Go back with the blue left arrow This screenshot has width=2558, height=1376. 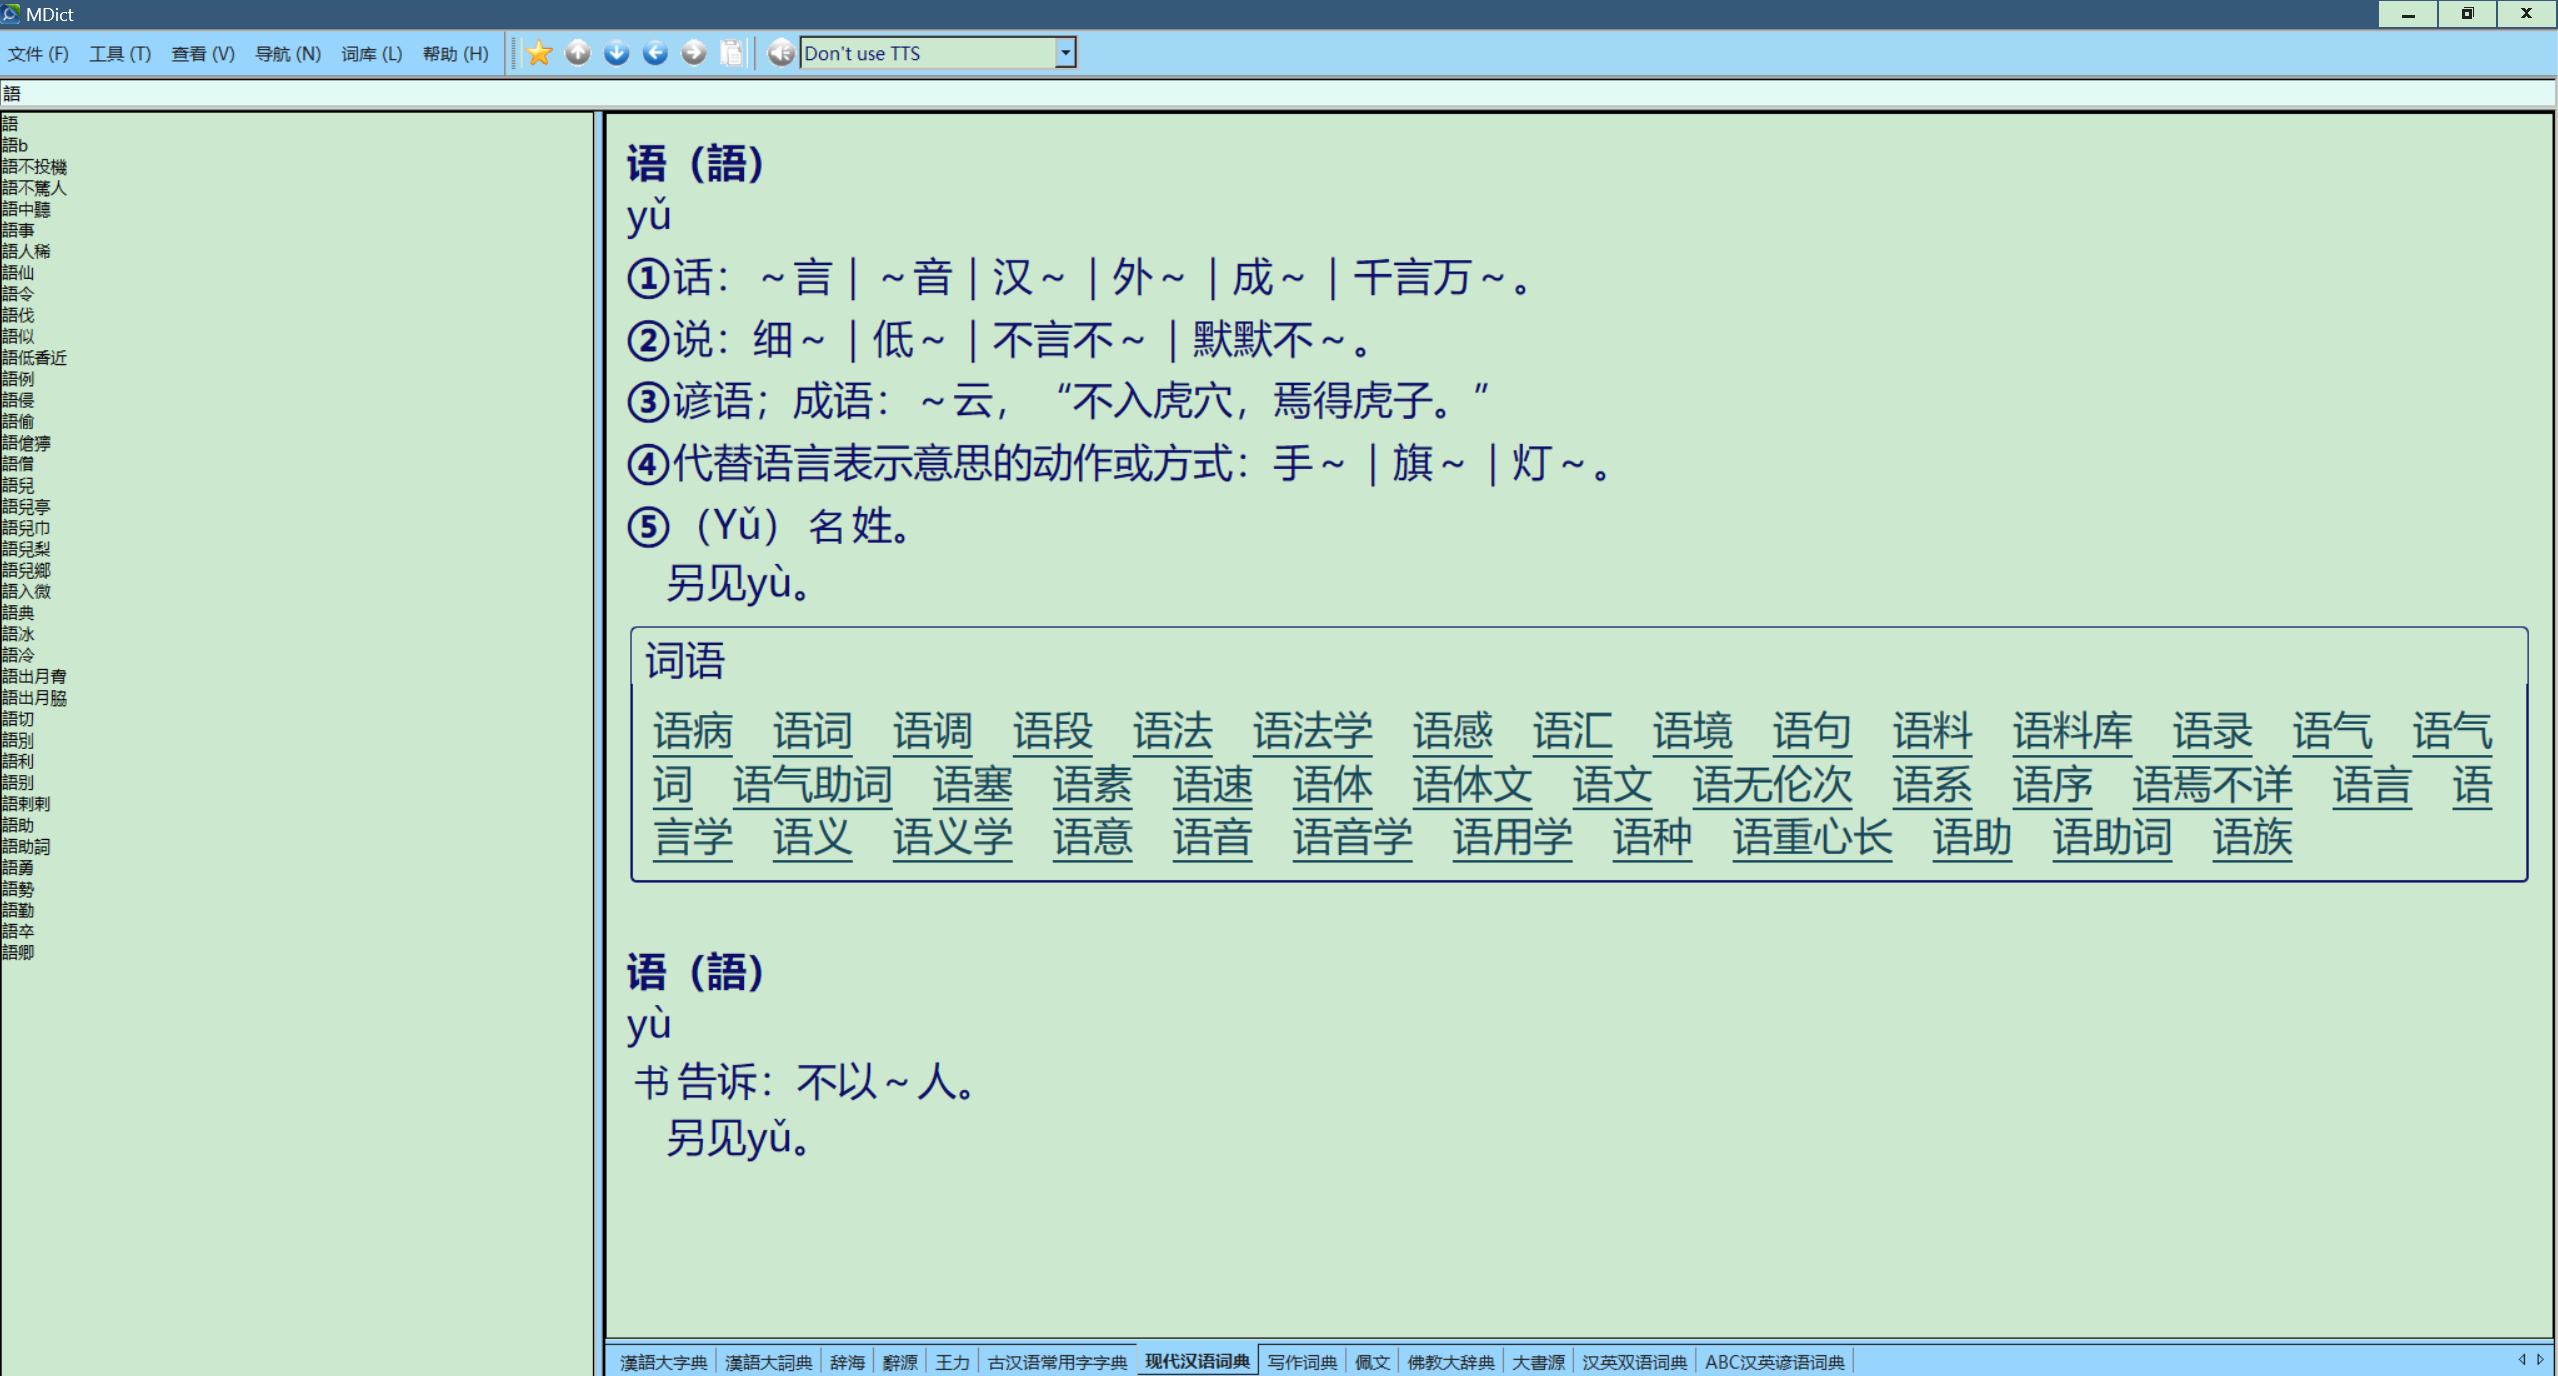coord(655,53)
